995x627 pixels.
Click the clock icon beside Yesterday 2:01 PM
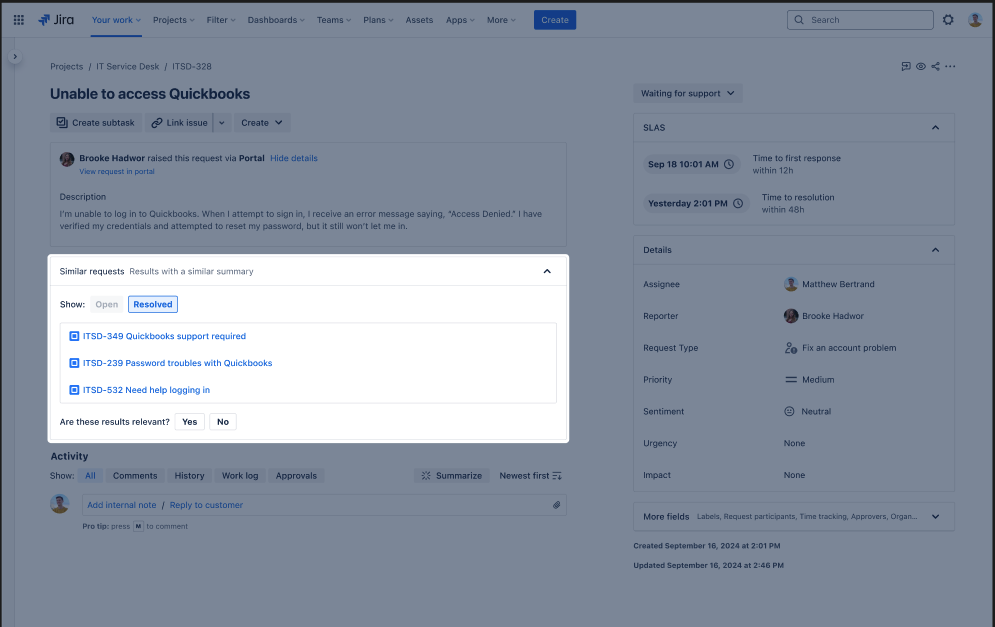(x=738, y=204)
